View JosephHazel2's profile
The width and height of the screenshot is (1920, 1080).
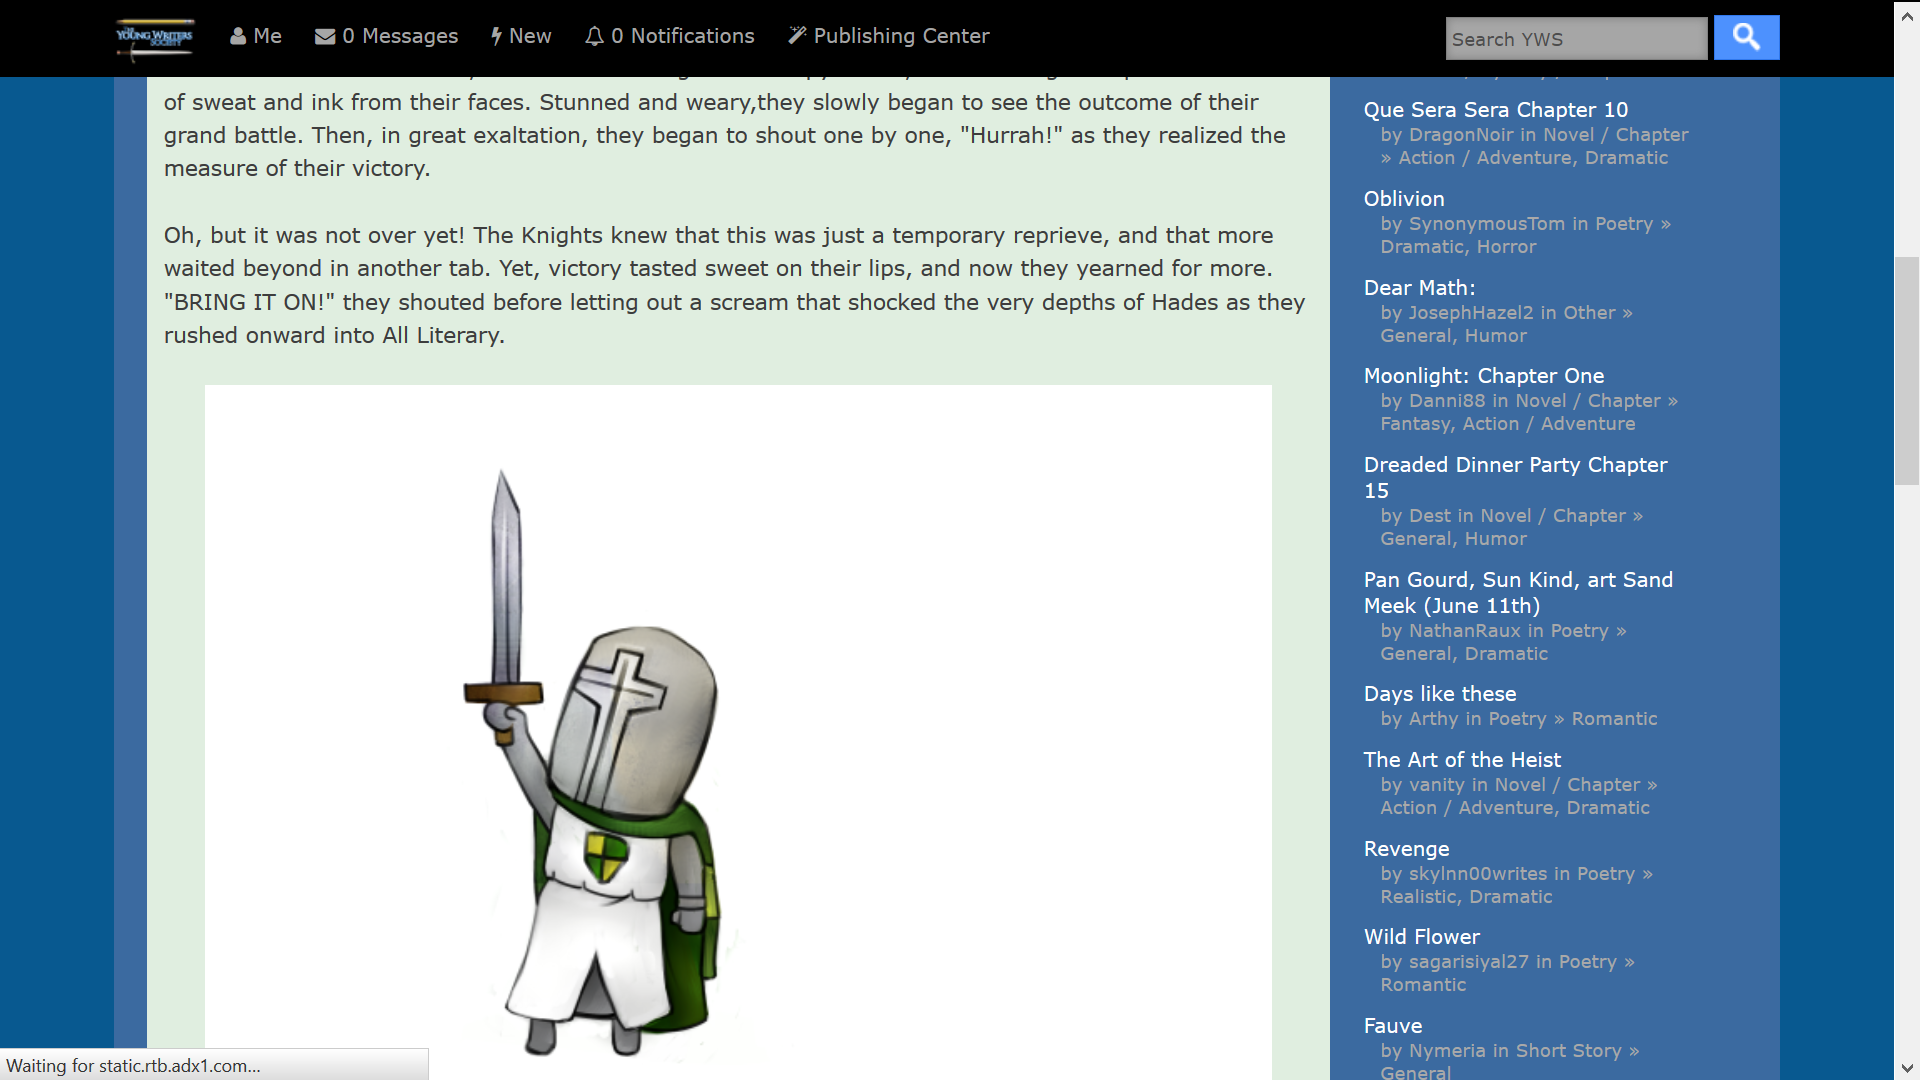tap(1471, 313)
